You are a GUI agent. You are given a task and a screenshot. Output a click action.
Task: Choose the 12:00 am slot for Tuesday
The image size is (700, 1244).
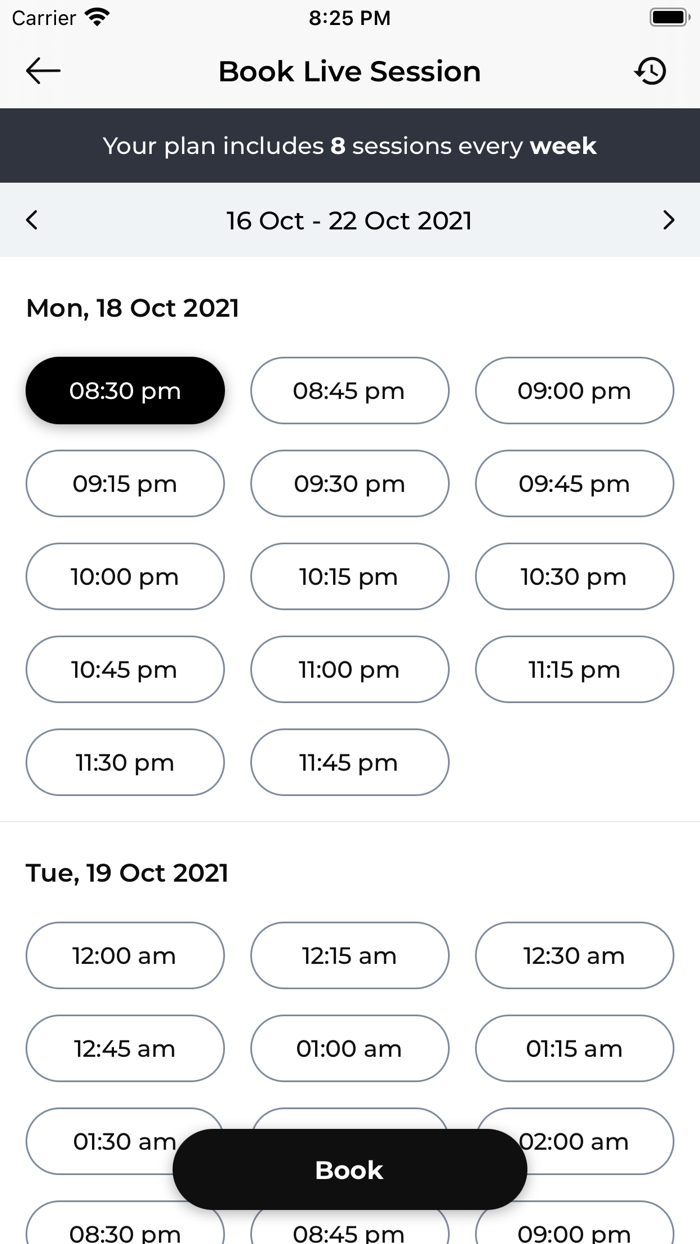point(124,955)
